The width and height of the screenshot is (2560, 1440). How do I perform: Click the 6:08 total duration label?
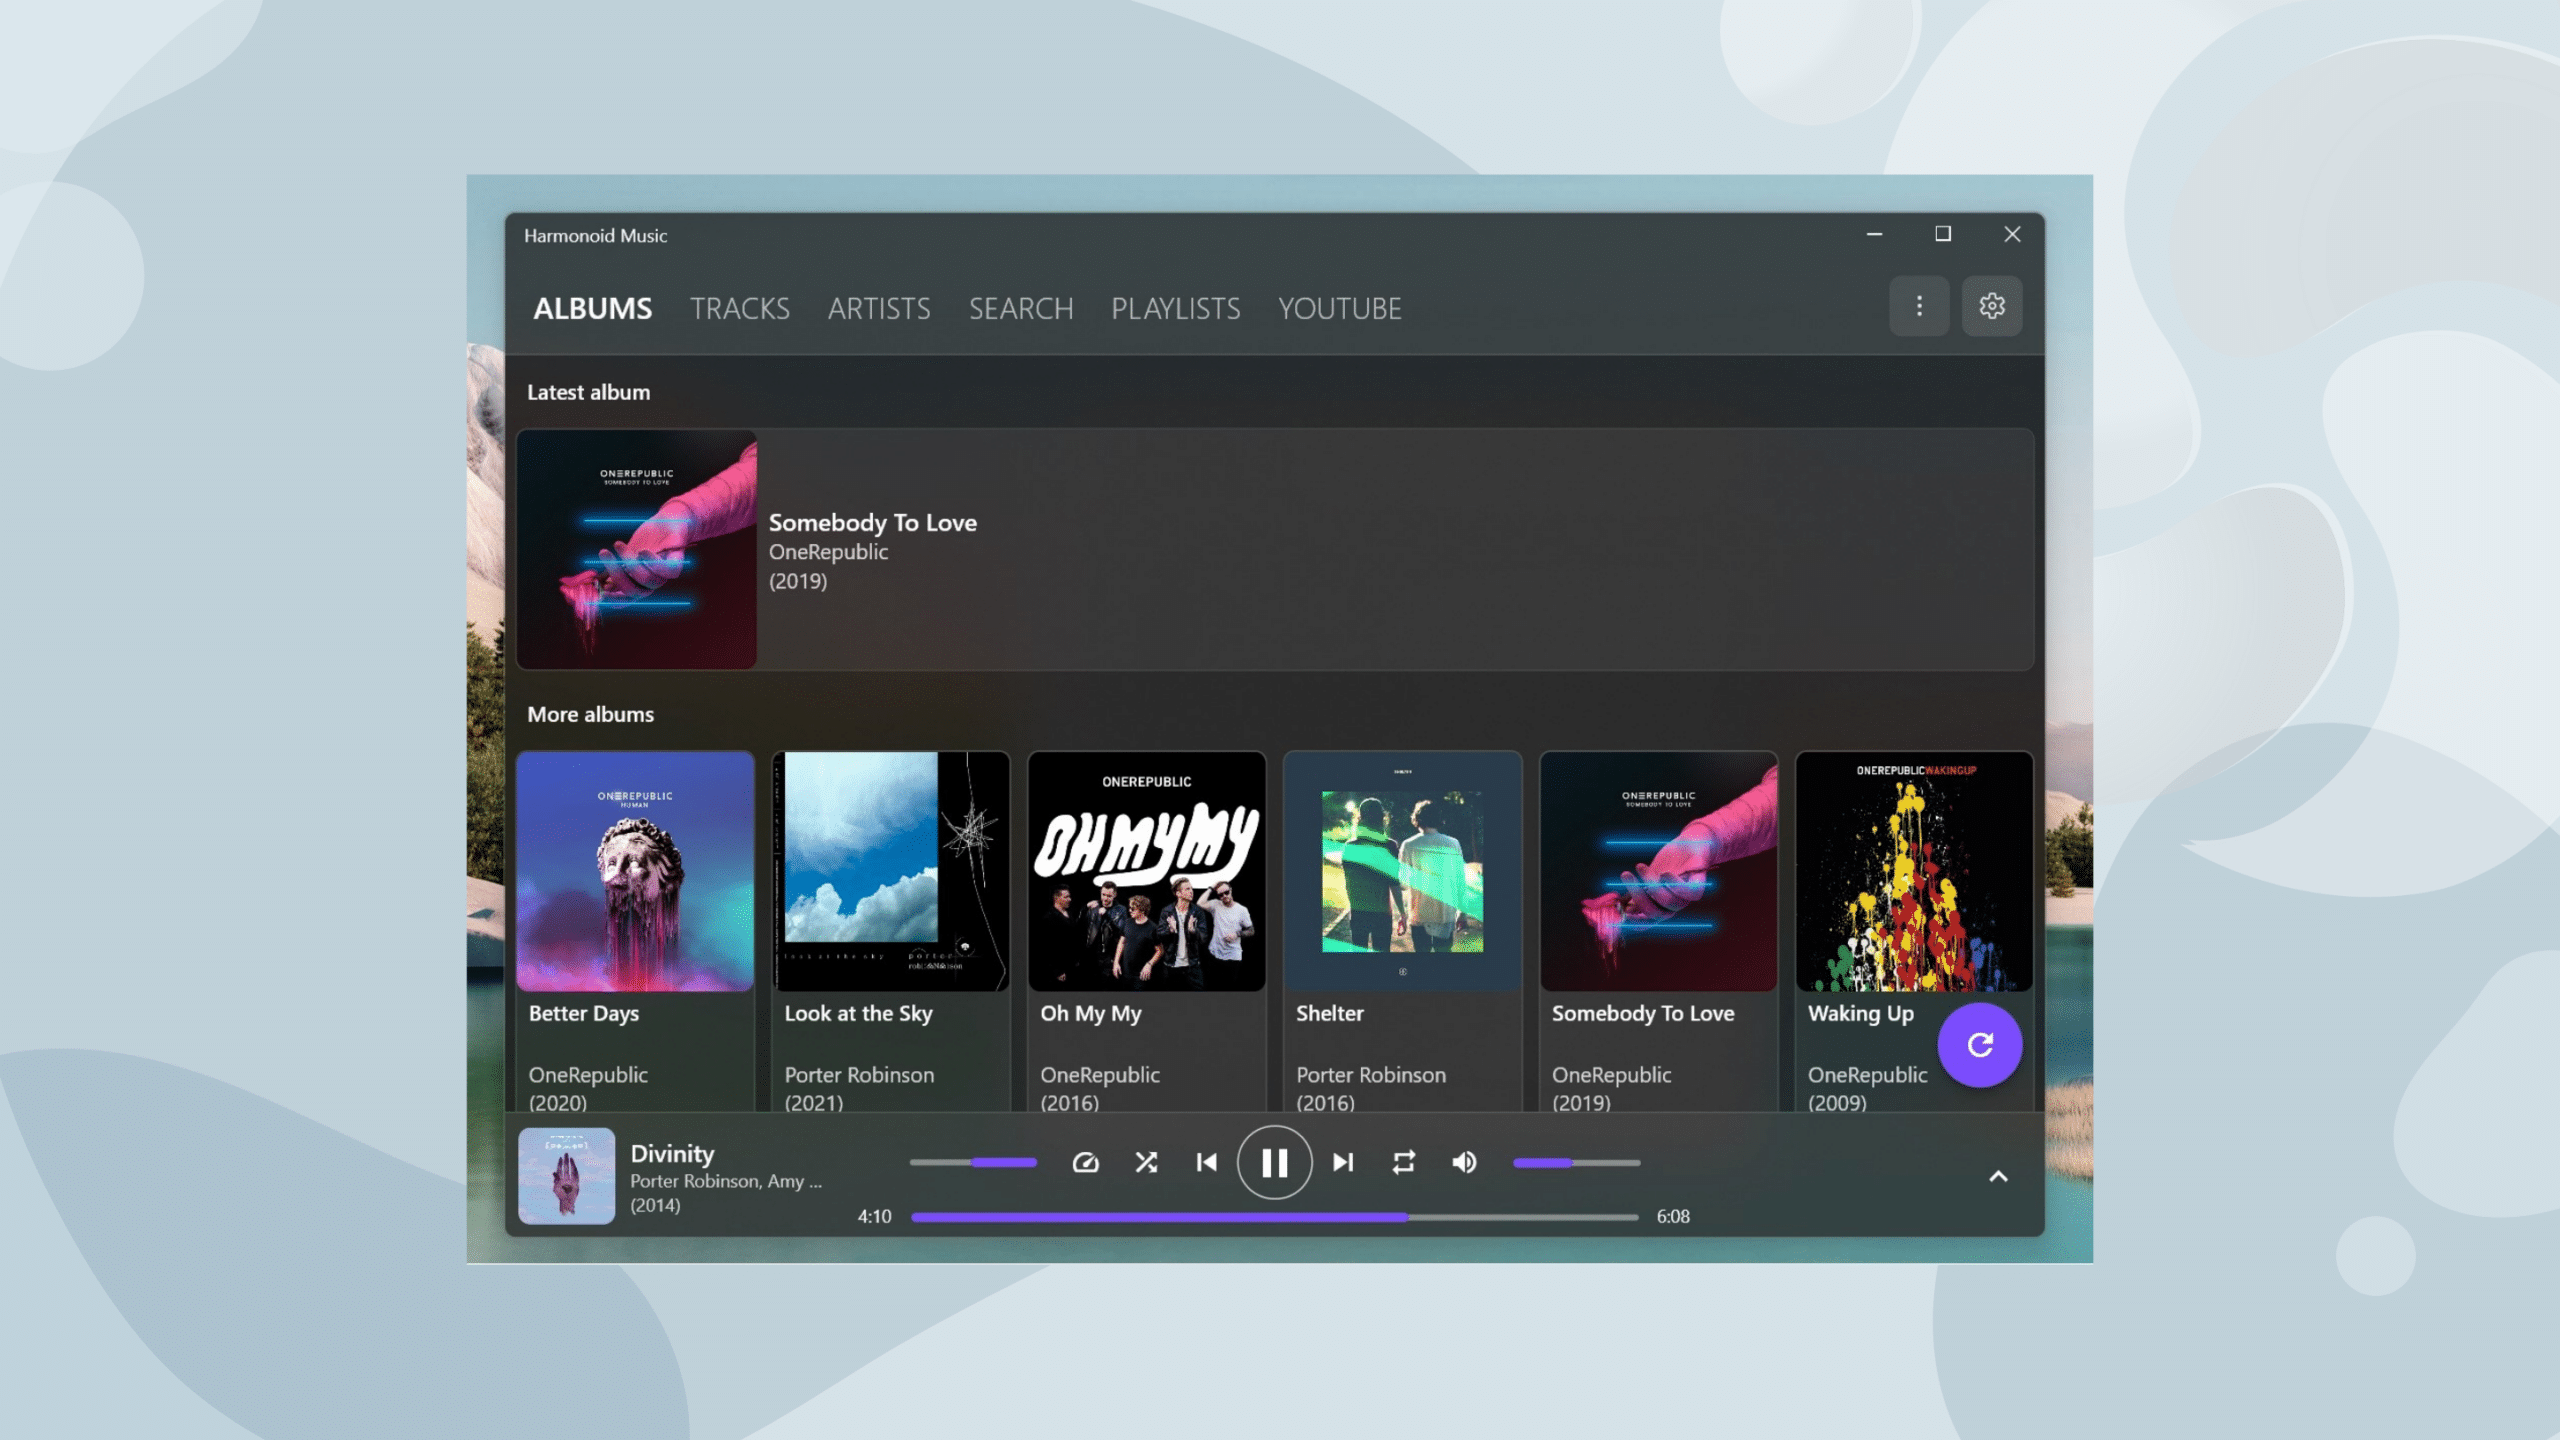coord(1673,1217)
